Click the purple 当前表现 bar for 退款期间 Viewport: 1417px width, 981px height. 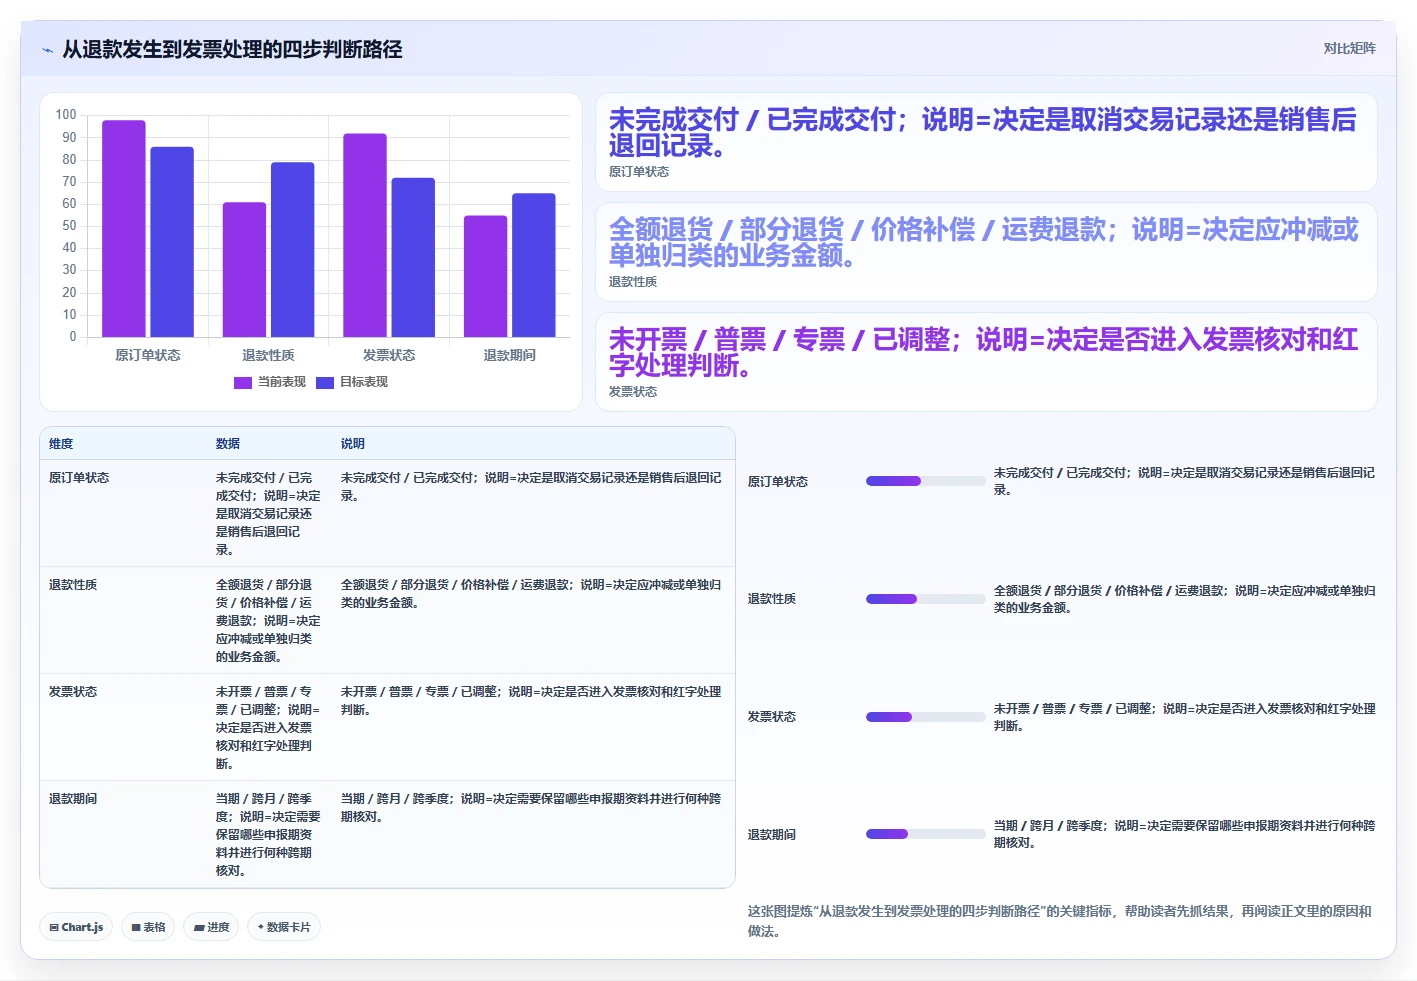pyautogui.click(x=485, y=276)
